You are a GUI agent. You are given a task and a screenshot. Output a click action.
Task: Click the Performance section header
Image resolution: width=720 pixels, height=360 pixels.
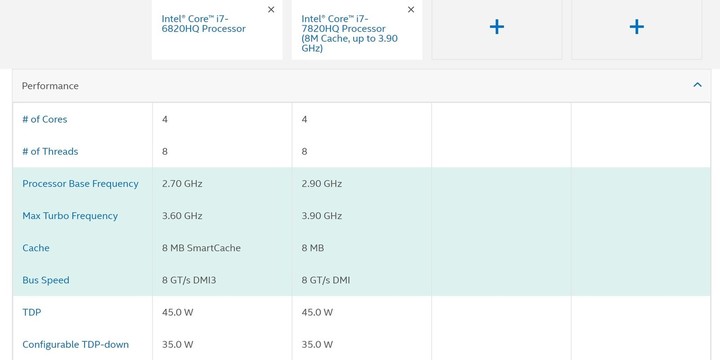[x=361, y=86]
